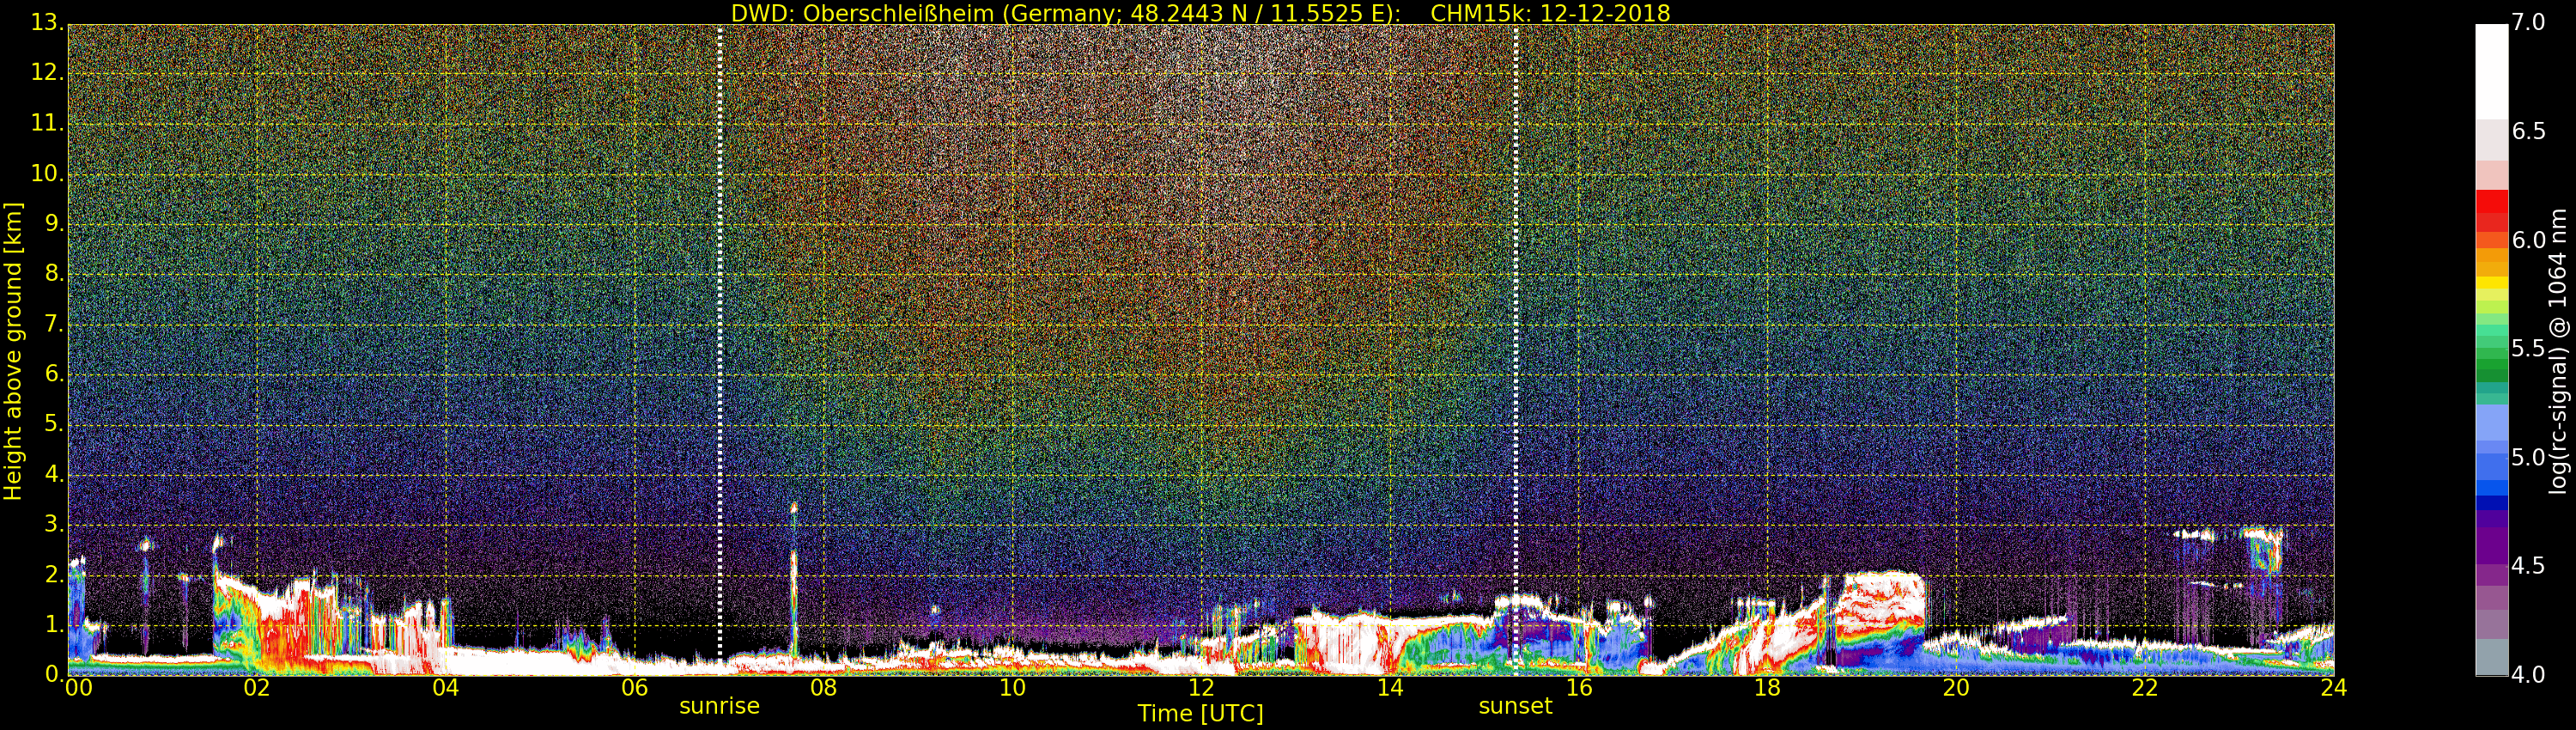Click the height axis tick '12.'
Screen dimensions: 2576x730
click(x=47, y=72)
